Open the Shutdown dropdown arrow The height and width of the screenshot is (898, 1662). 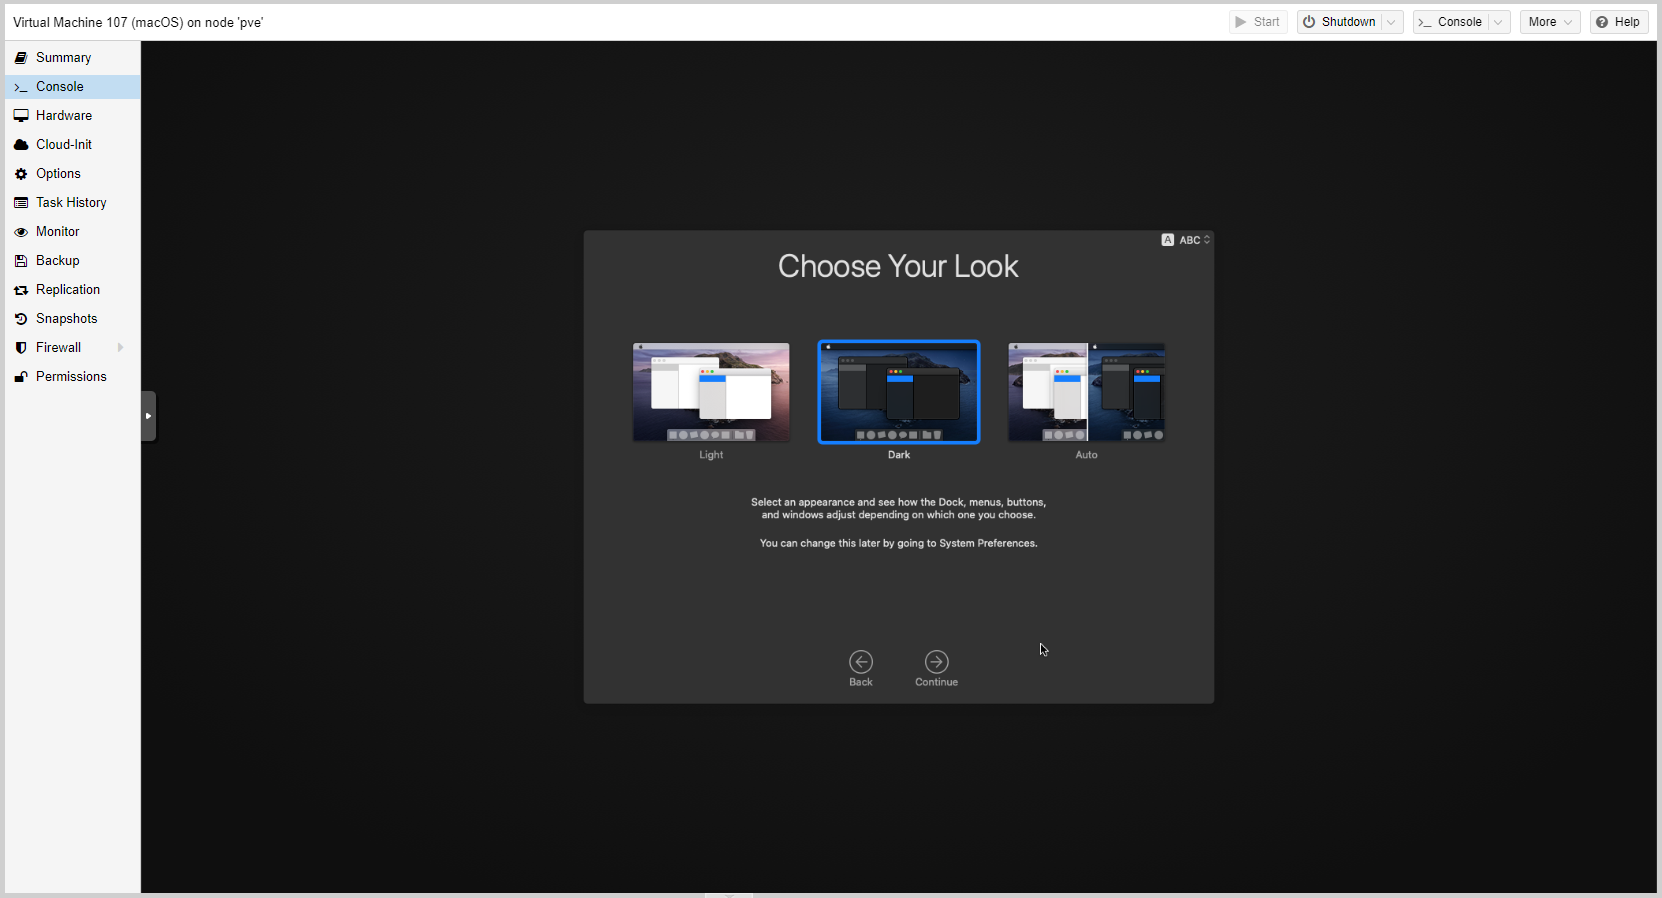click(x=1392, y=22)
